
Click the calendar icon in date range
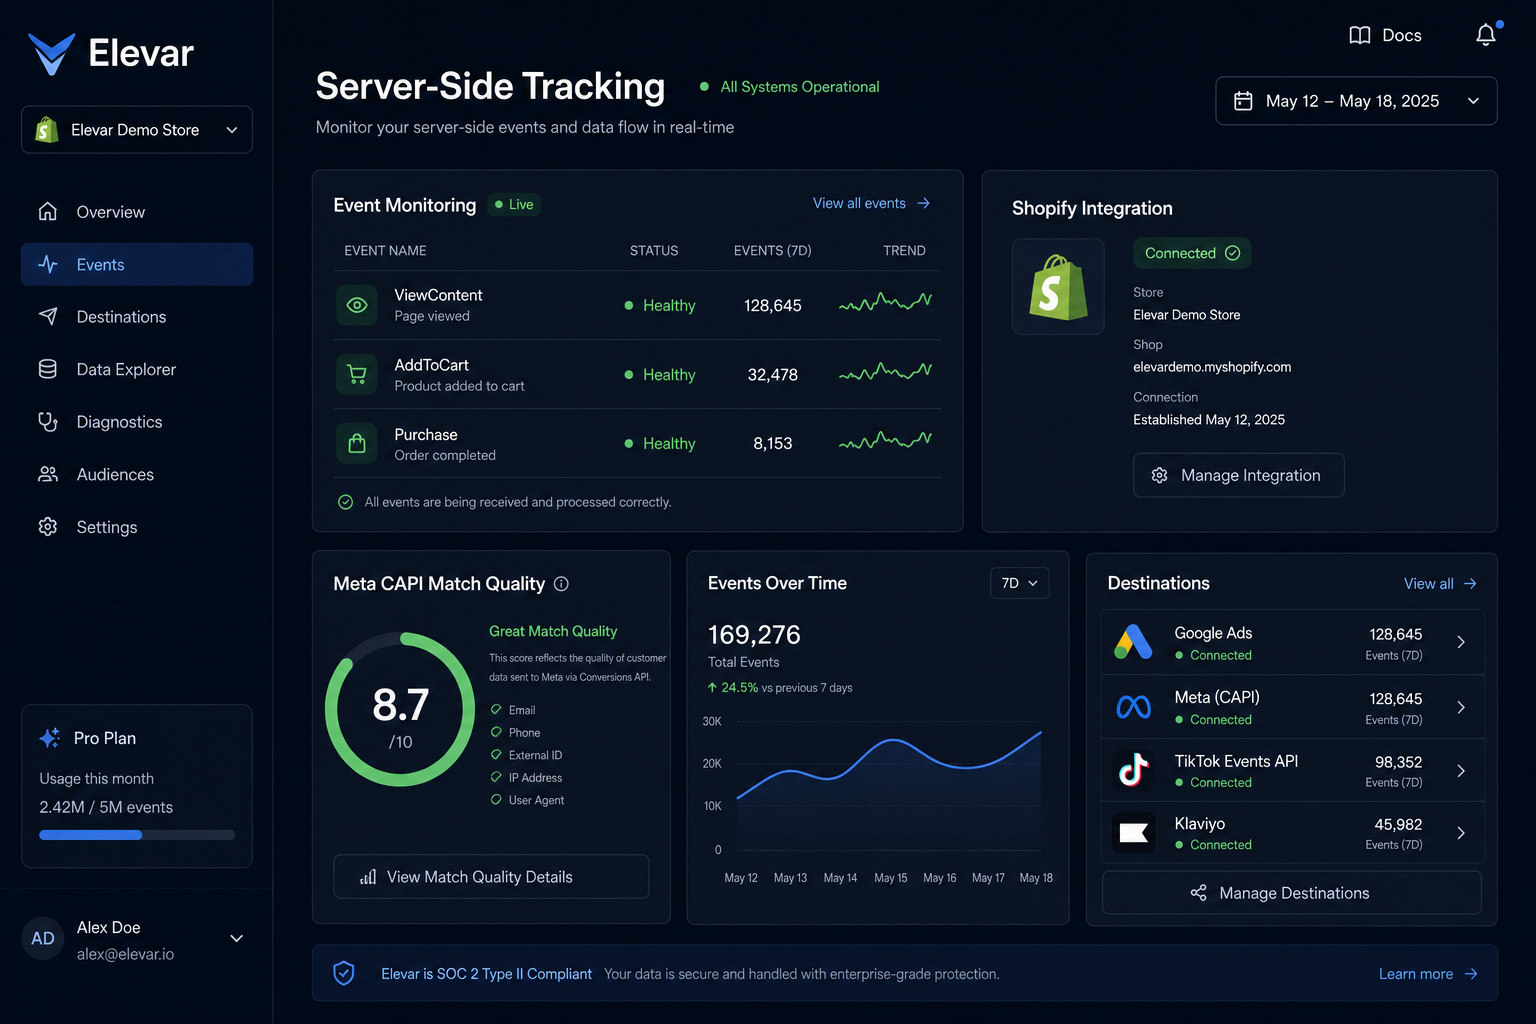[x=1243, y=101]
